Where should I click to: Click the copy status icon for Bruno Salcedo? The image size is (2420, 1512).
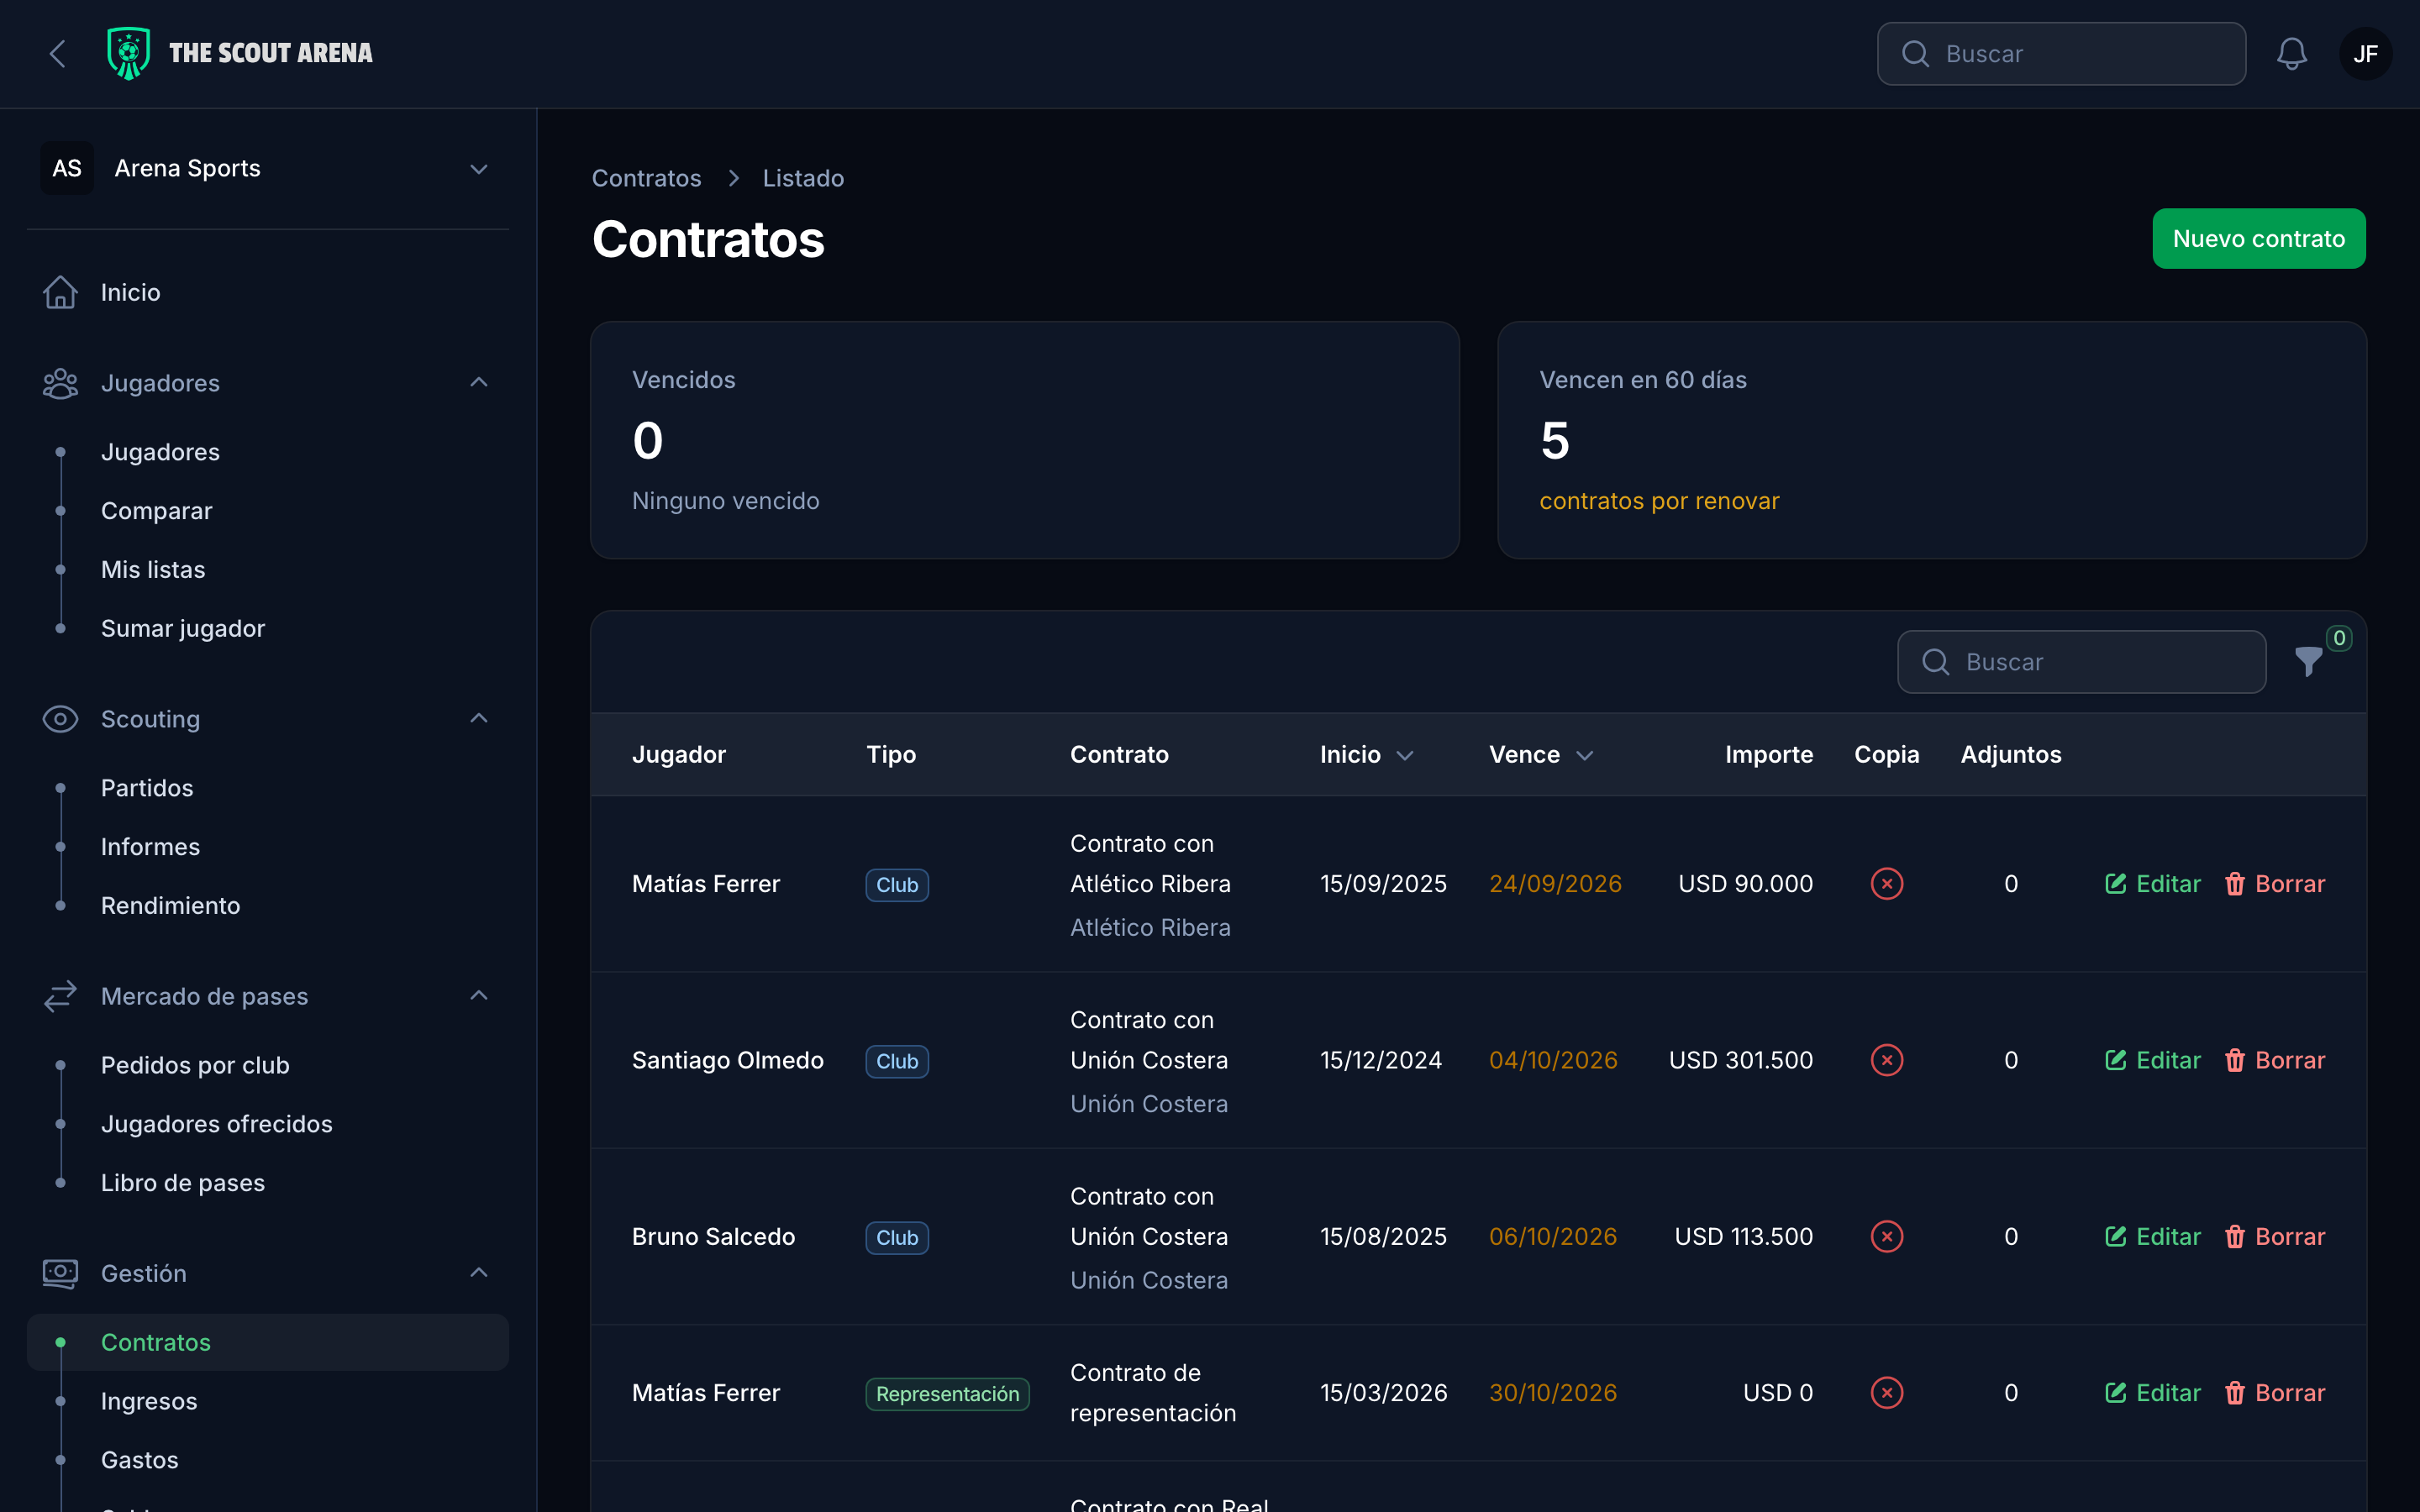pos(1887,1237)
